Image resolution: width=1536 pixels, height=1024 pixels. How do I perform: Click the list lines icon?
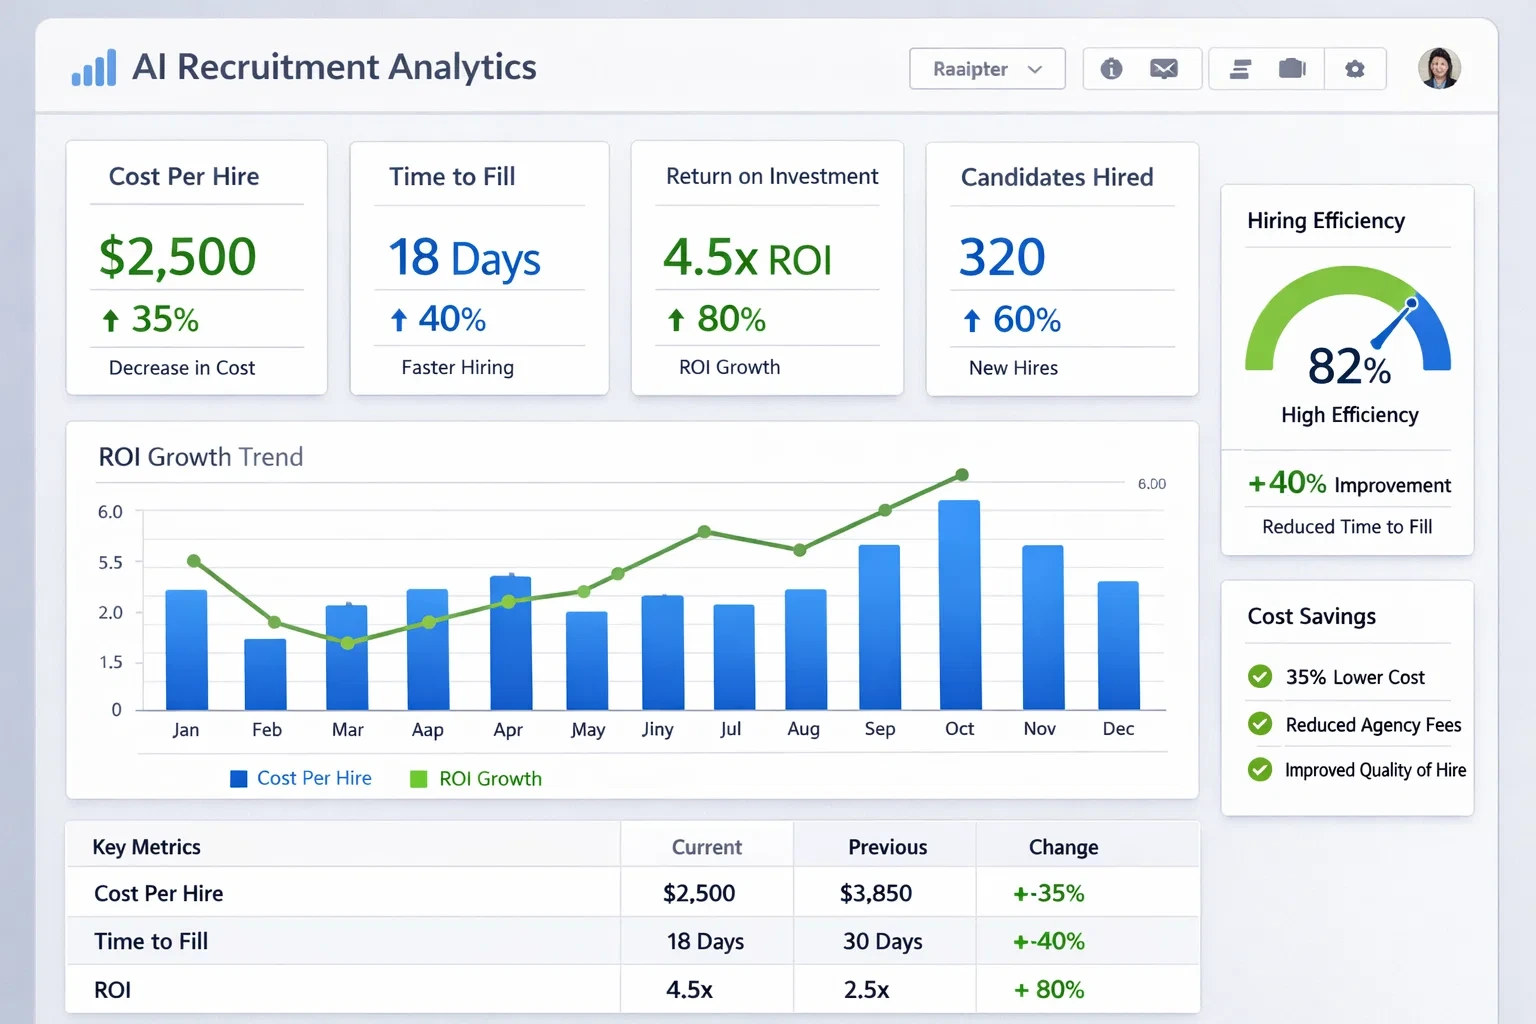coord(1240,69)
